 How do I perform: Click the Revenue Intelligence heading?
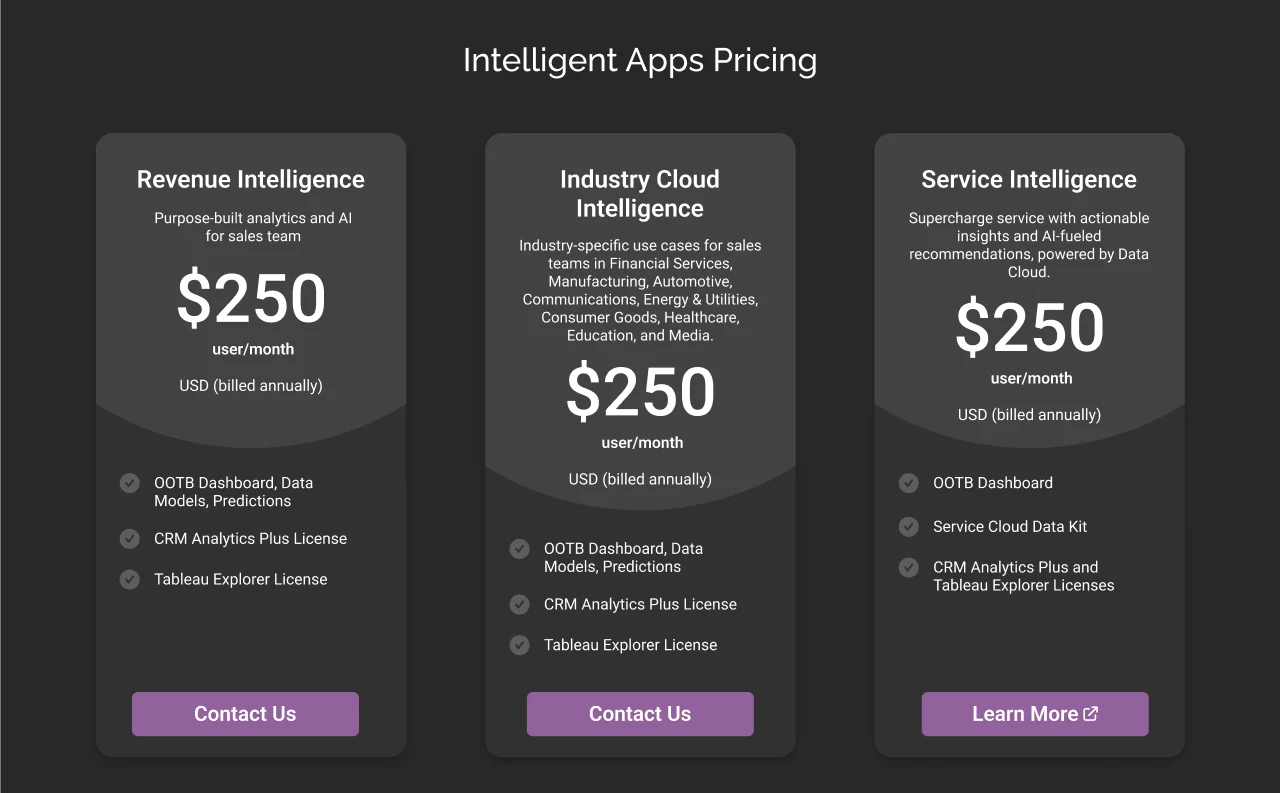250,180
